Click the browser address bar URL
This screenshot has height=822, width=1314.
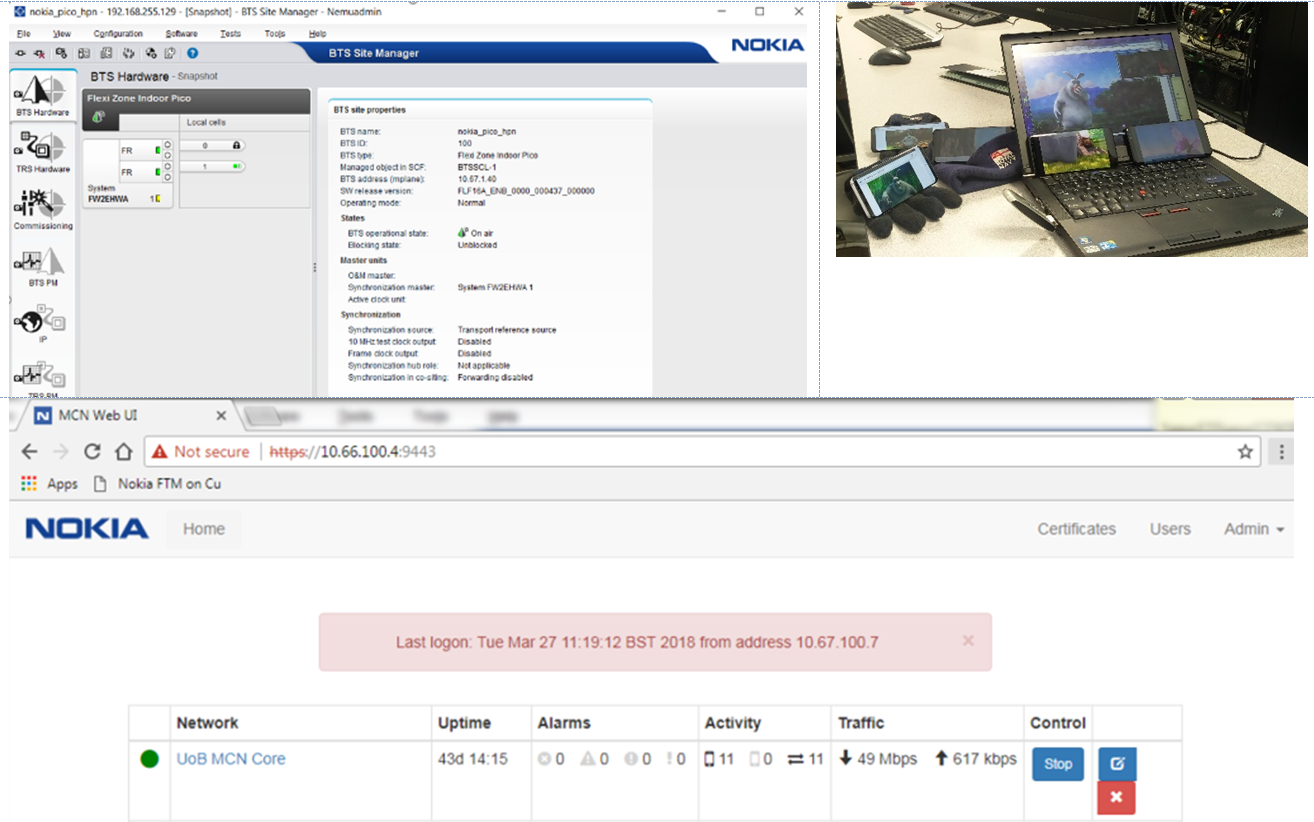pyautogui.click(x=353, y=452)
